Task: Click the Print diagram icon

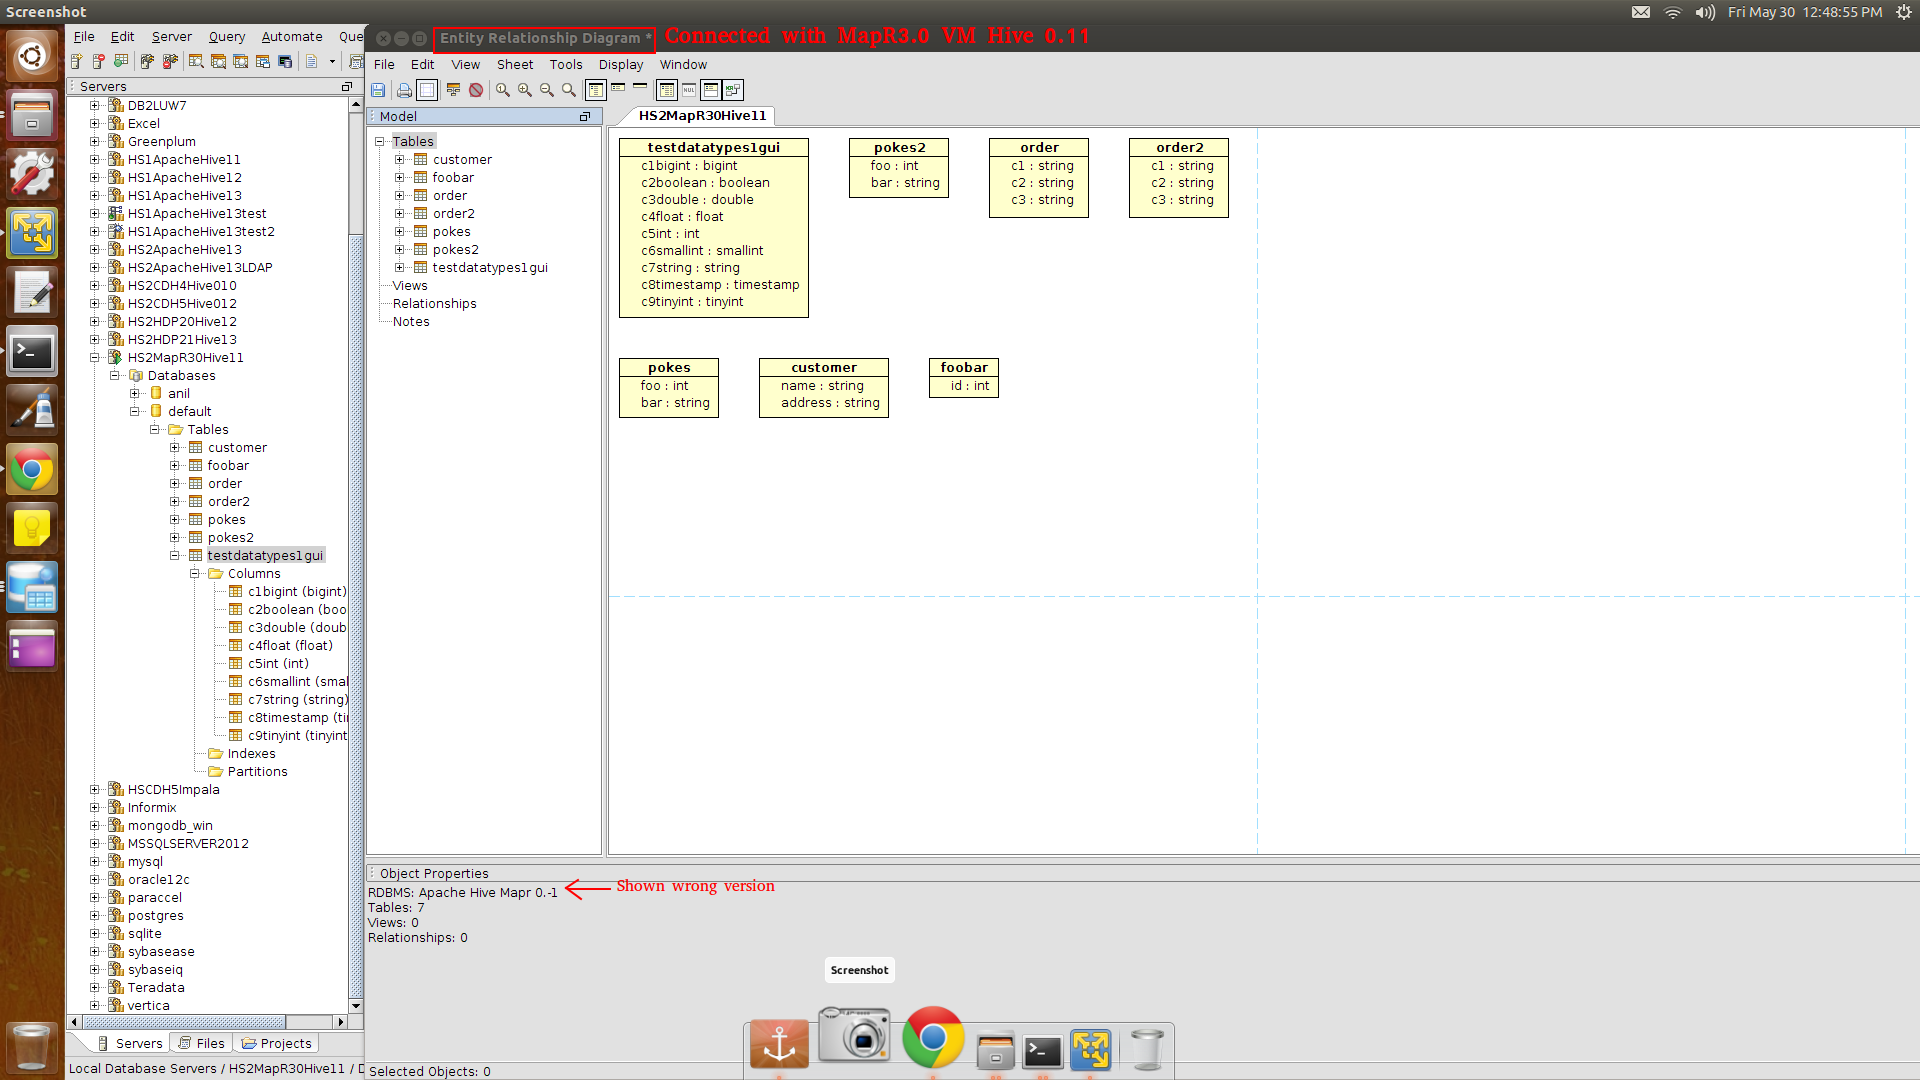Action: click(x=404, y=90)
